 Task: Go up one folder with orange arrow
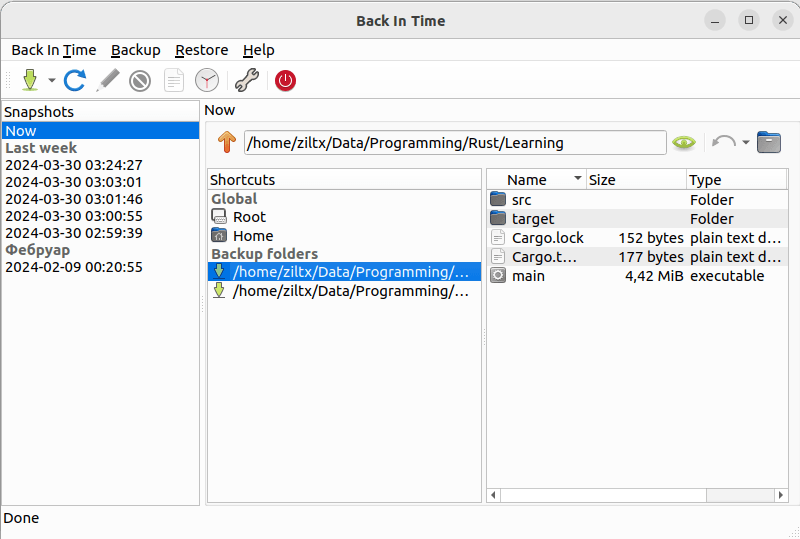(x=226, y=143)
